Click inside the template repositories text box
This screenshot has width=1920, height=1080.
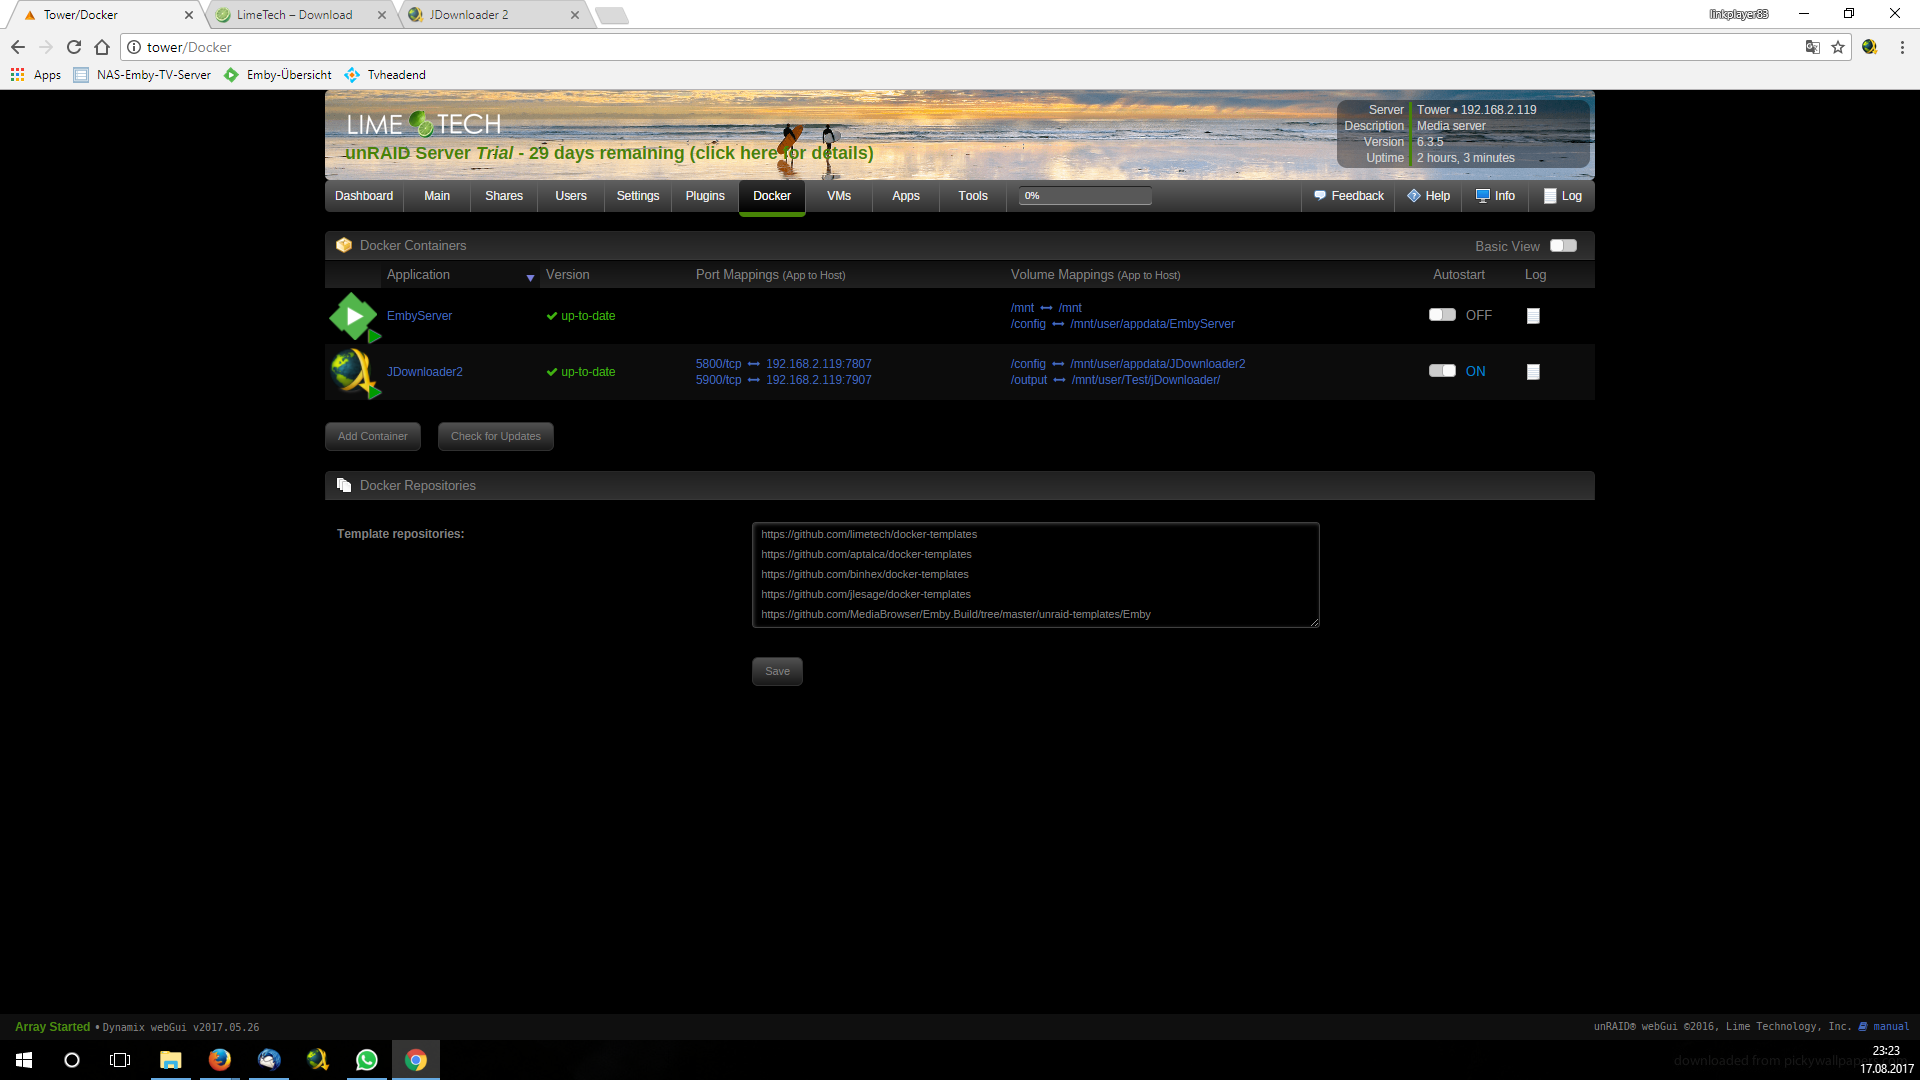[1035, 575]
